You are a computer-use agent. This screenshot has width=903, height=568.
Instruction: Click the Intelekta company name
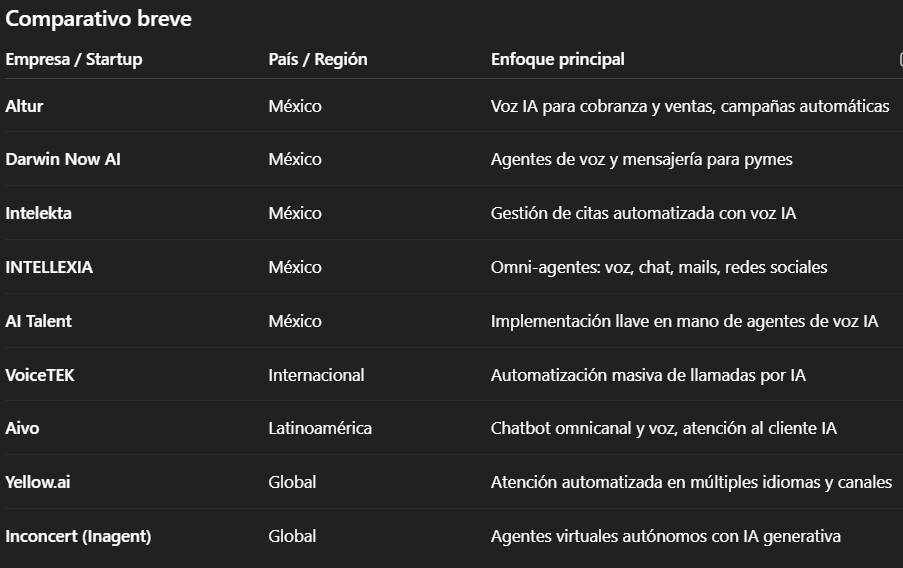click(x=39, y=213)
